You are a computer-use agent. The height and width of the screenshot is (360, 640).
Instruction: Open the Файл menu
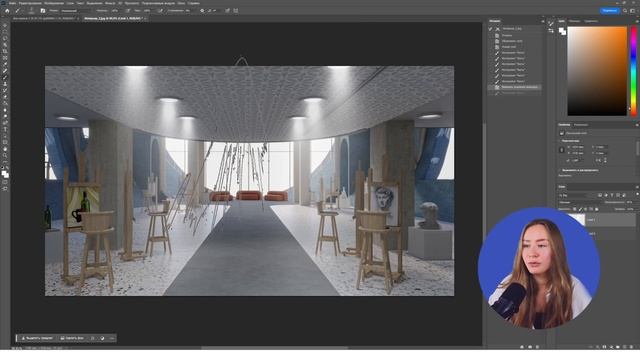click(12, 3)
